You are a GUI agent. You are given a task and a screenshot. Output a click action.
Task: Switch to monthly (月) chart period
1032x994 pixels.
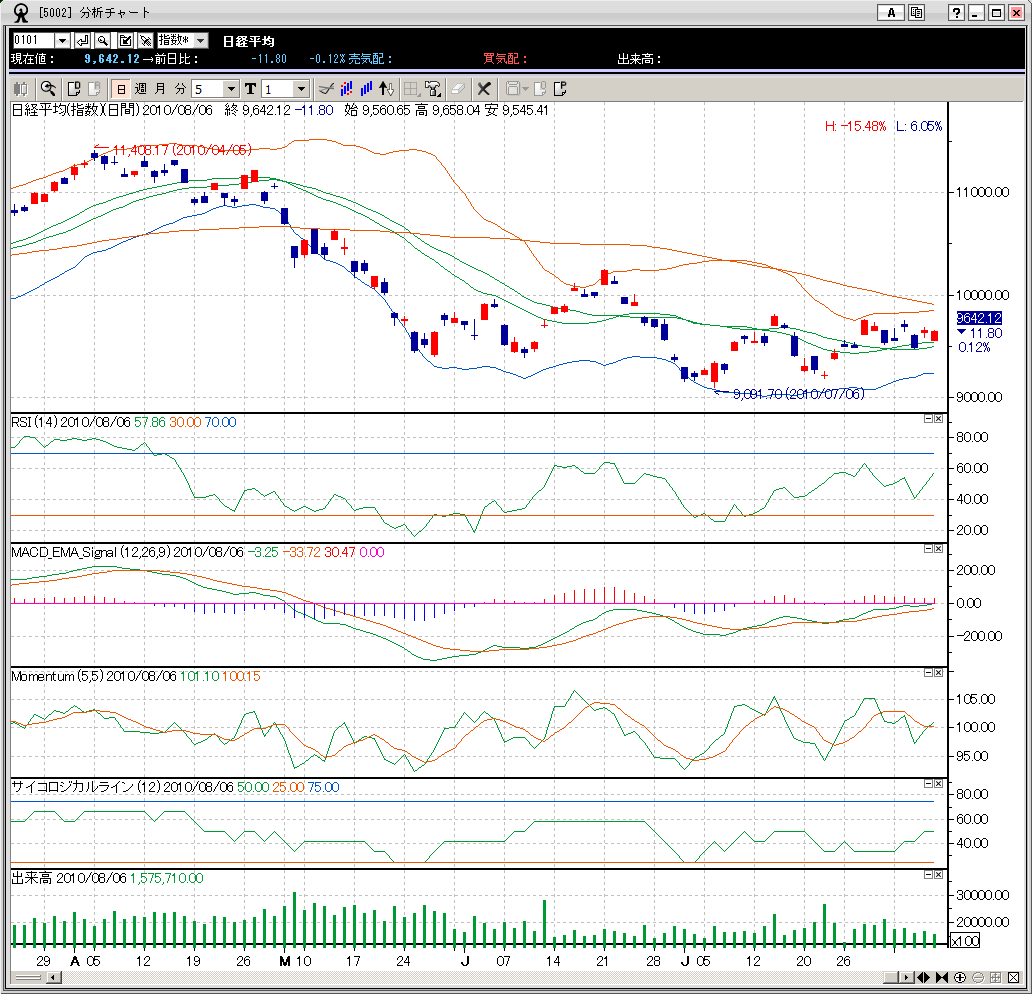tap(160, 89)
